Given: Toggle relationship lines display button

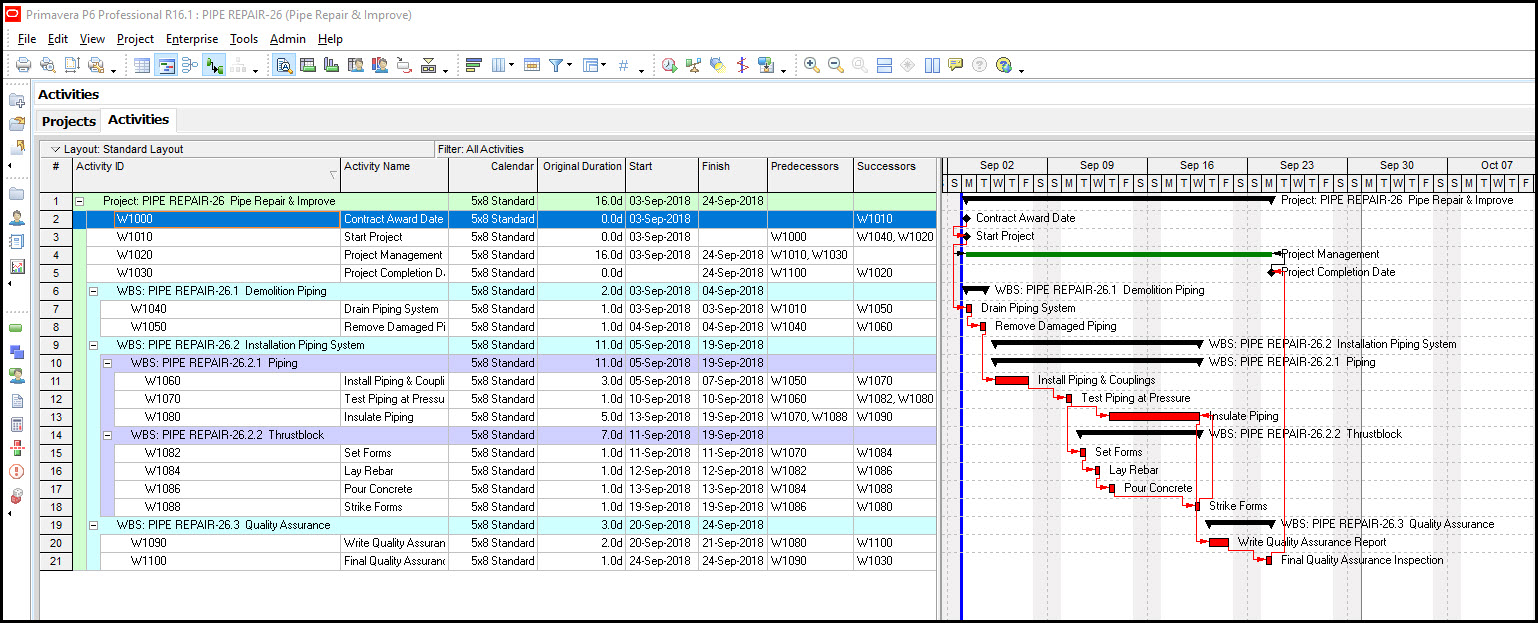Looking at the screenshot, I should pos(214,65).
